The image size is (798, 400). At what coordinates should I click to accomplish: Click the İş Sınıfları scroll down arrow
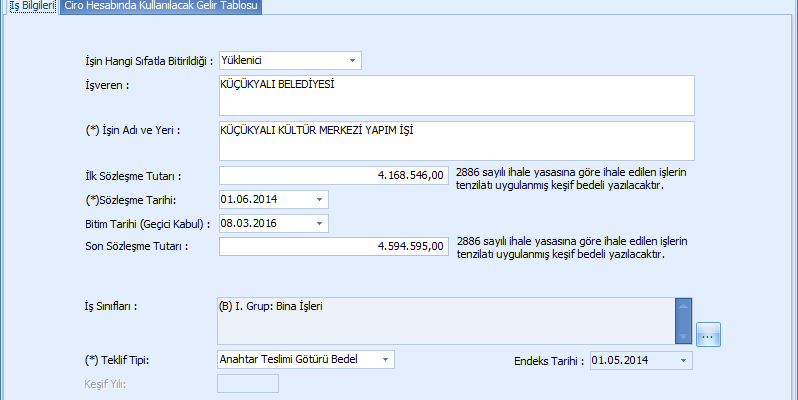684,335
